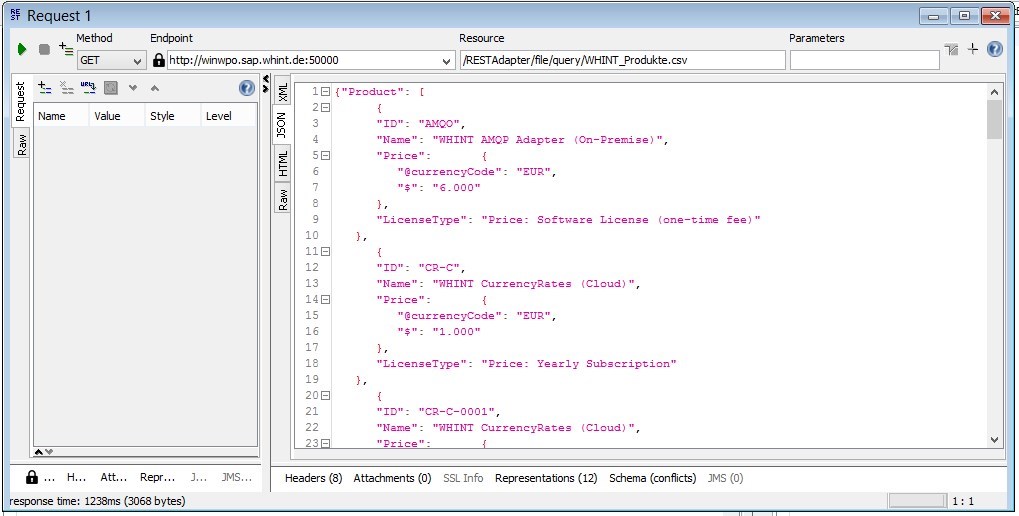Open the help icon in parameters panel
Image resolution: width=1019 pixels, height=516 pixels.
[247, 88]
